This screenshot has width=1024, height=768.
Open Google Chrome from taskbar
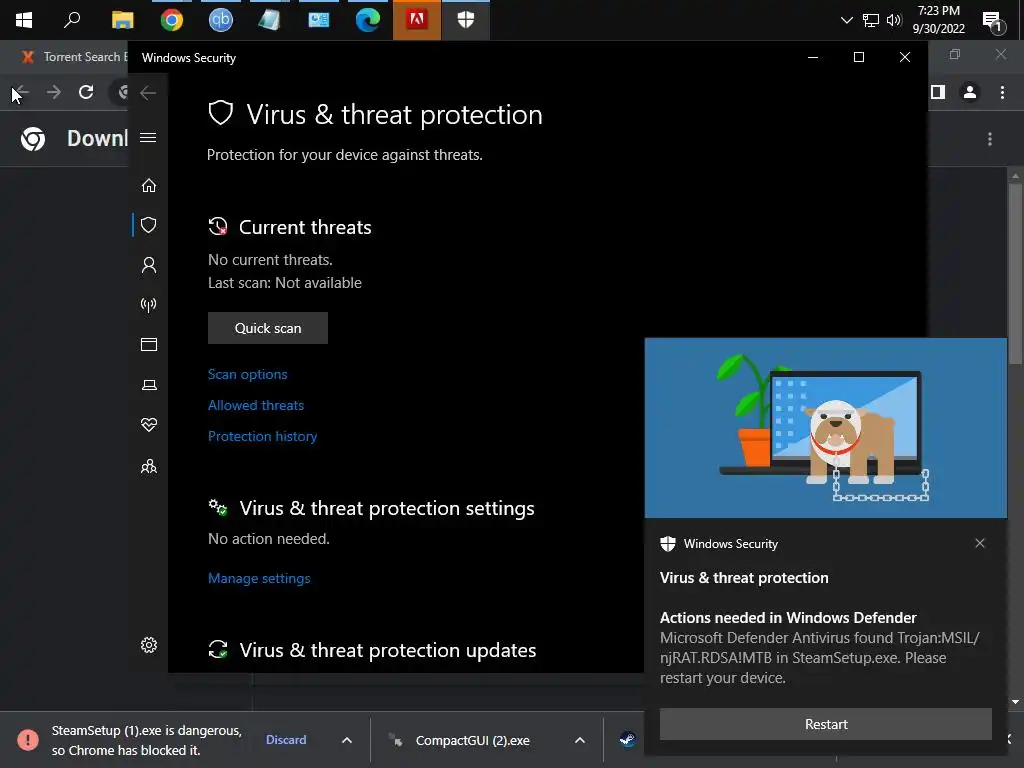coord(172,20)
